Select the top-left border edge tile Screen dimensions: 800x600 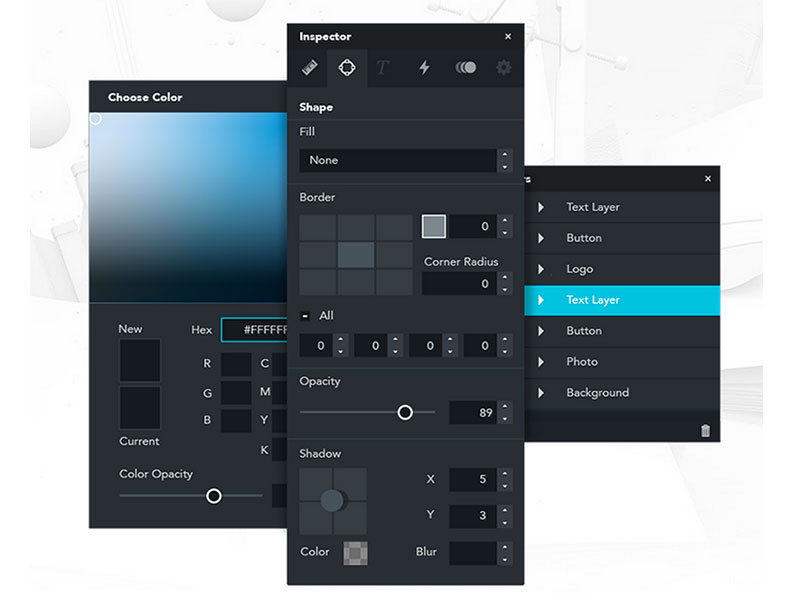[316, 228]
